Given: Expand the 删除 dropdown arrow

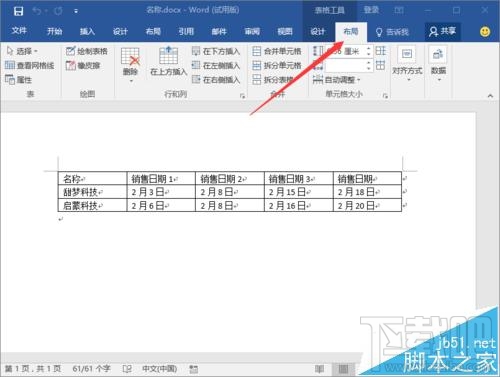Looking at the screenshot, I should (x=131, y=81).
